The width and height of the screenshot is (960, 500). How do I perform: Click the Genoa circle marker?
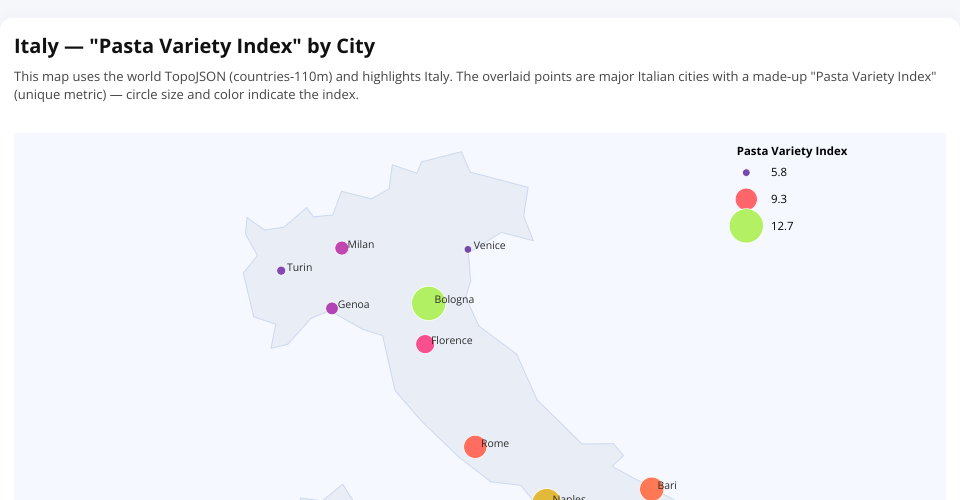coord(332,308)
